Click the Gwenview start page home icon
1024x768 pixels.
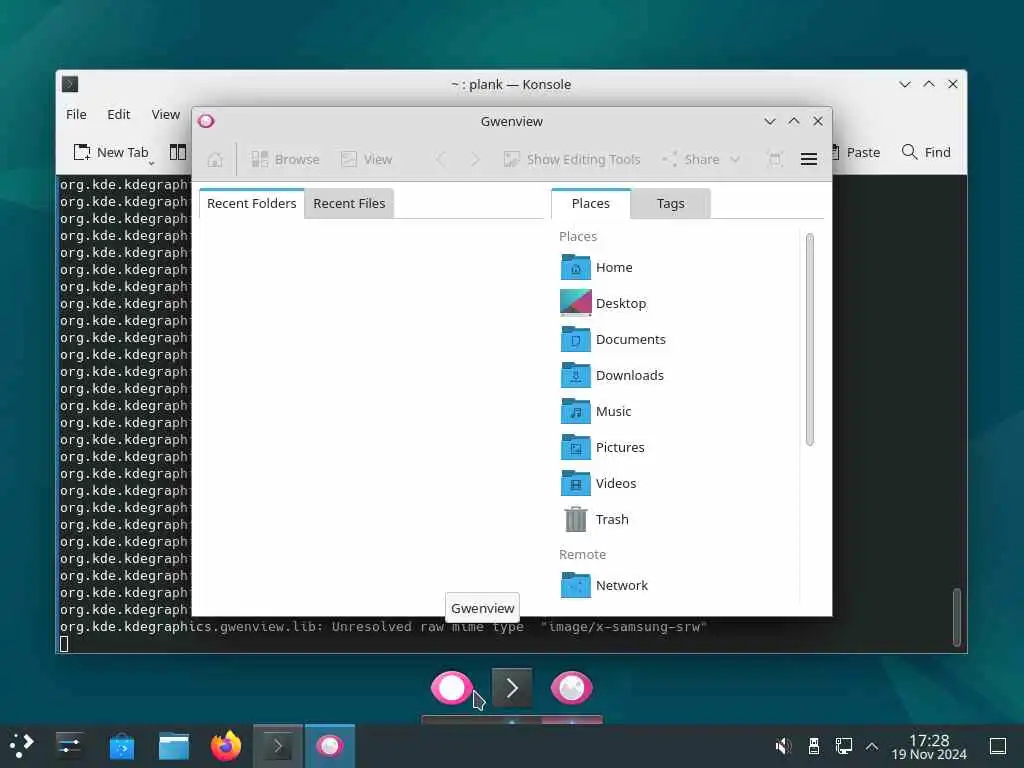tap(215, 159)
